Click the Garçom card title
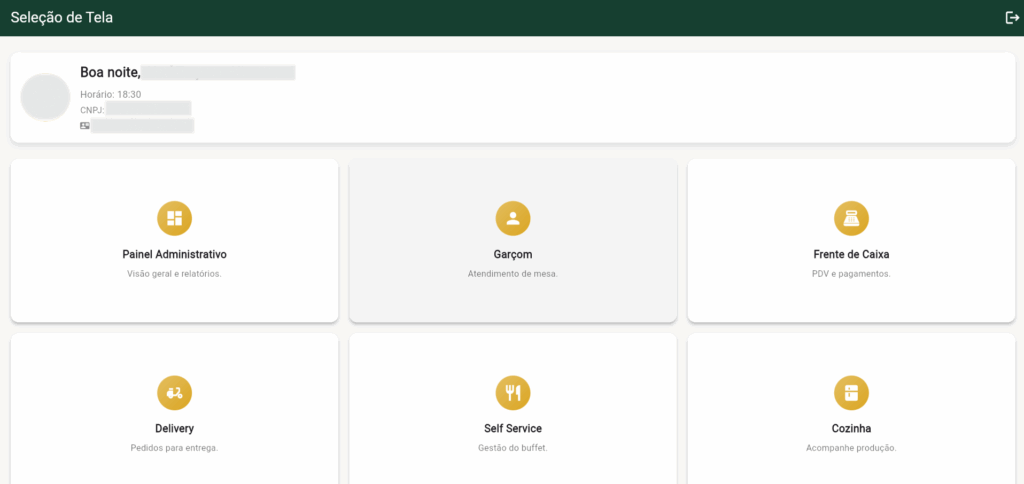 pos(513,254)
